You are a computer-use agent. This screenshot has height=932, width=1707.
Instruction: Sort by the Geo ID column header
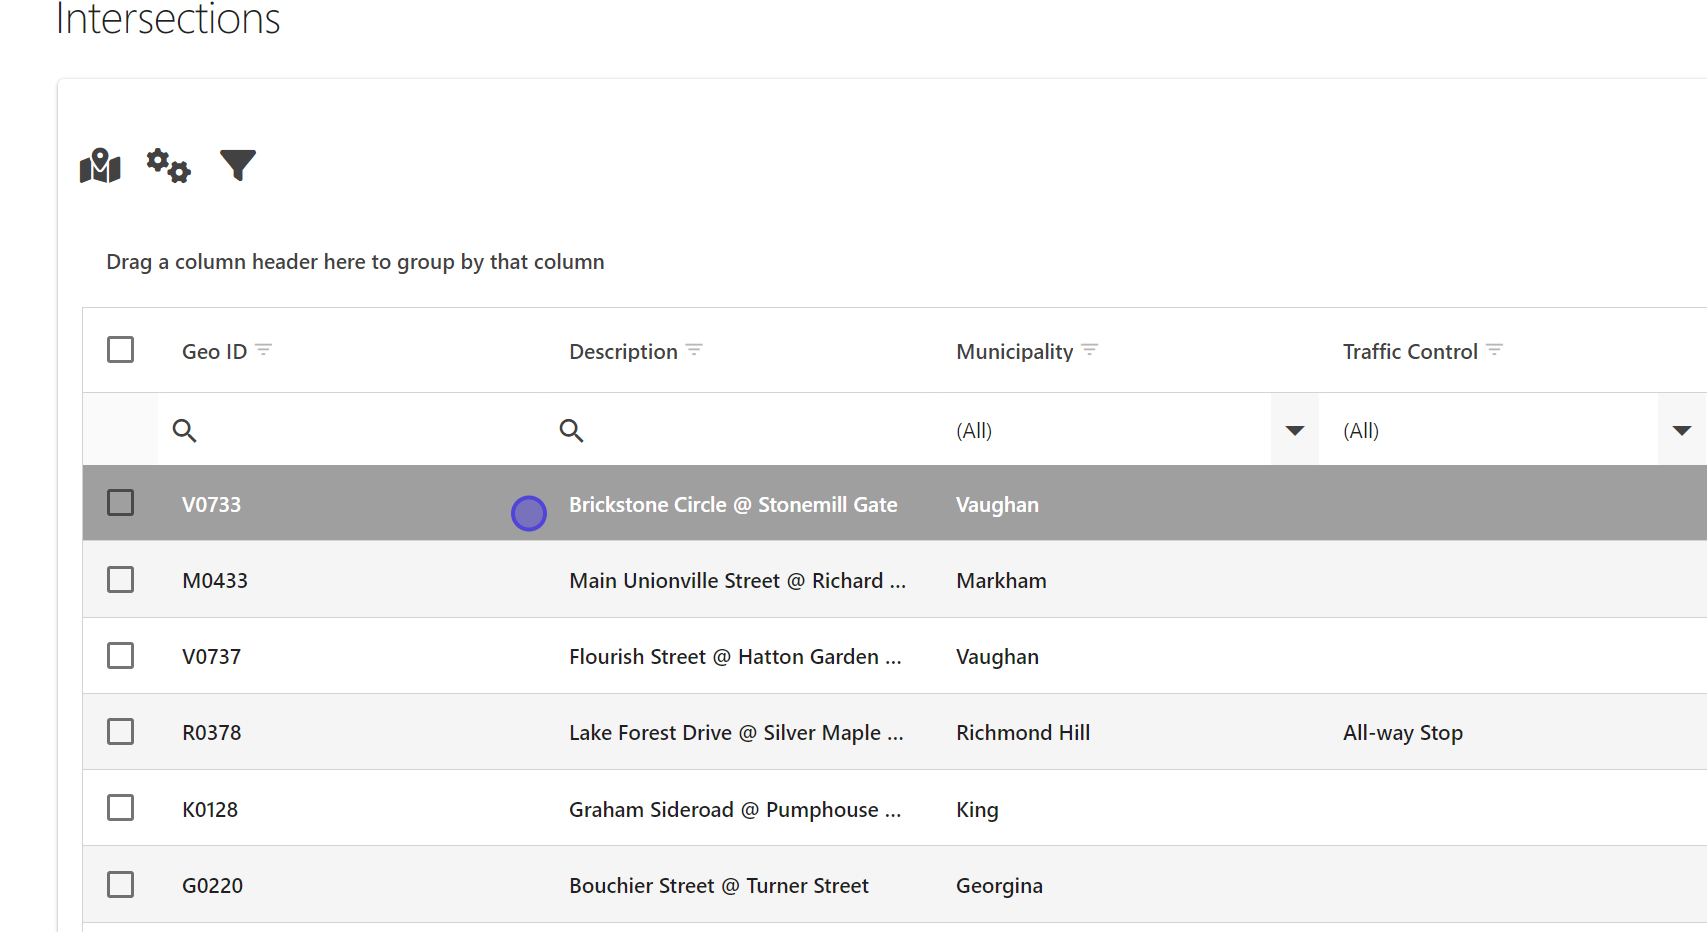point(214,352)
